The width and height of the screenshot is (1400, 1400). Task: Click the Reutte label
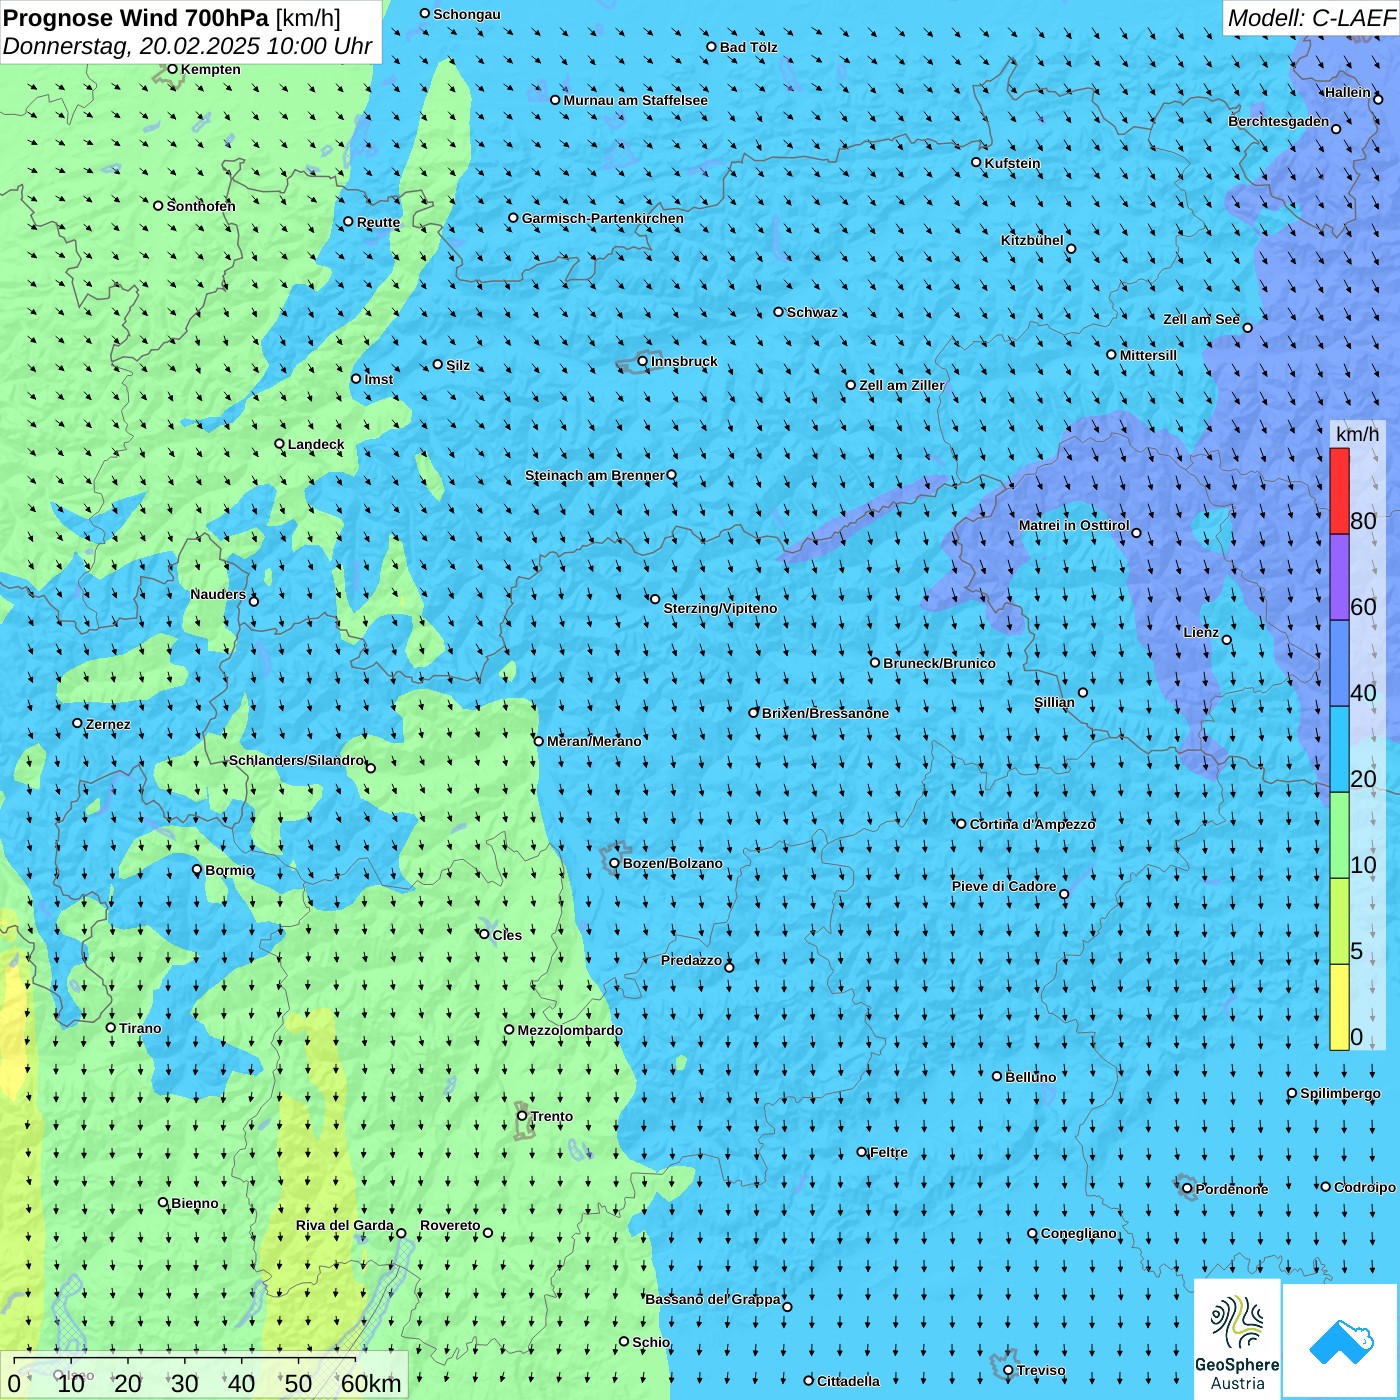(x=378, y=222)
